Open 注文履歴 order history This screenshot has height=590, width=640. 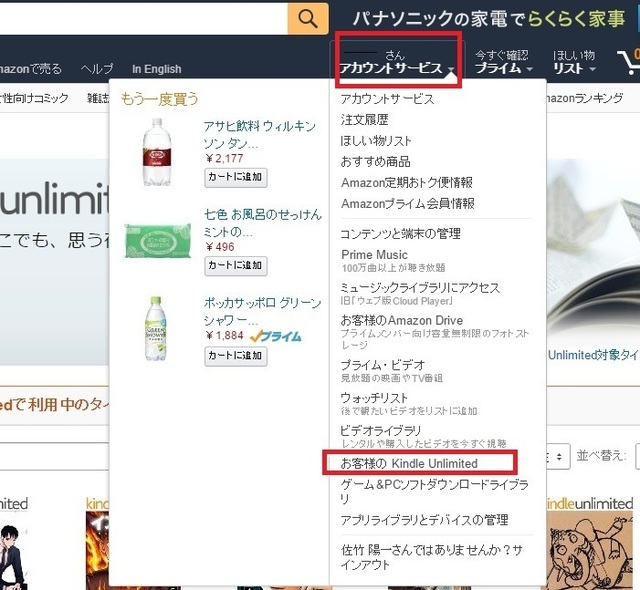(x=364, y=120)
